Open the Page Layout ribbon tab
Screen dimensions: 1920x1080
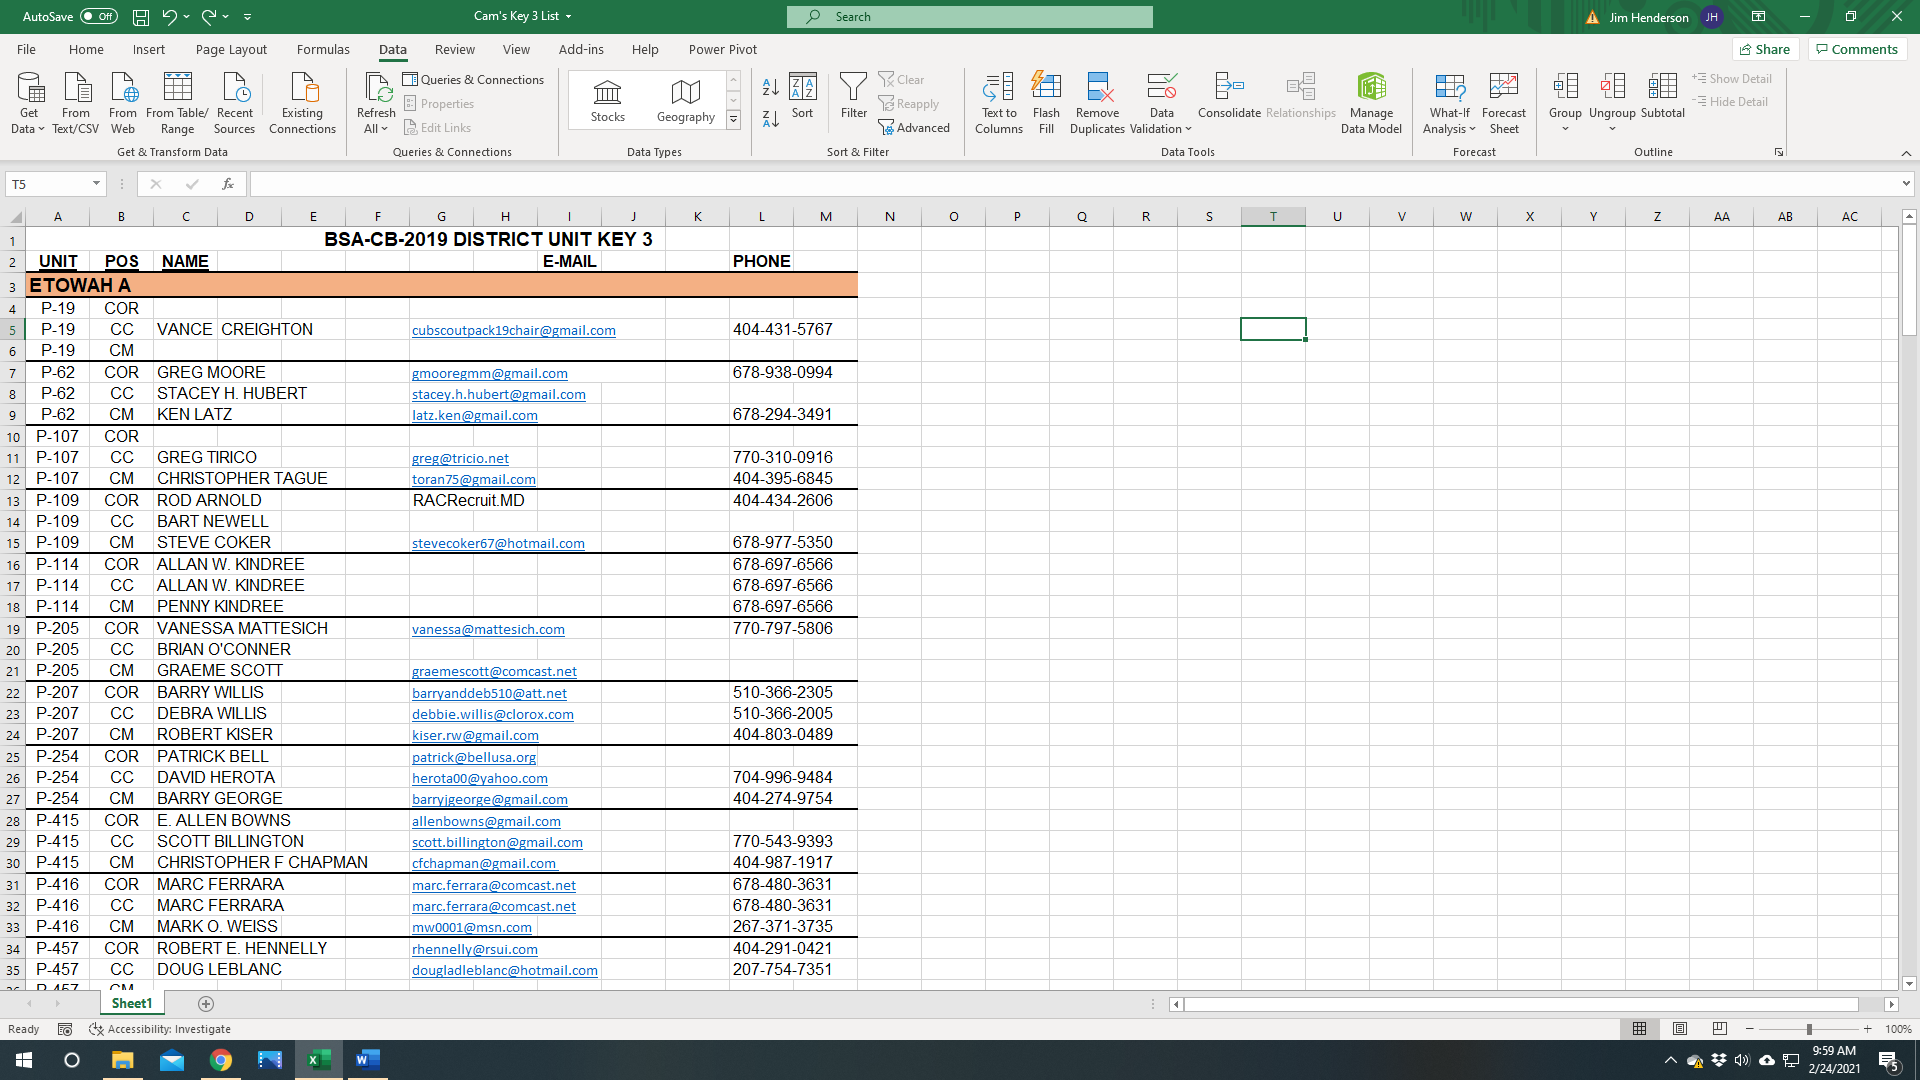point(231,49)
